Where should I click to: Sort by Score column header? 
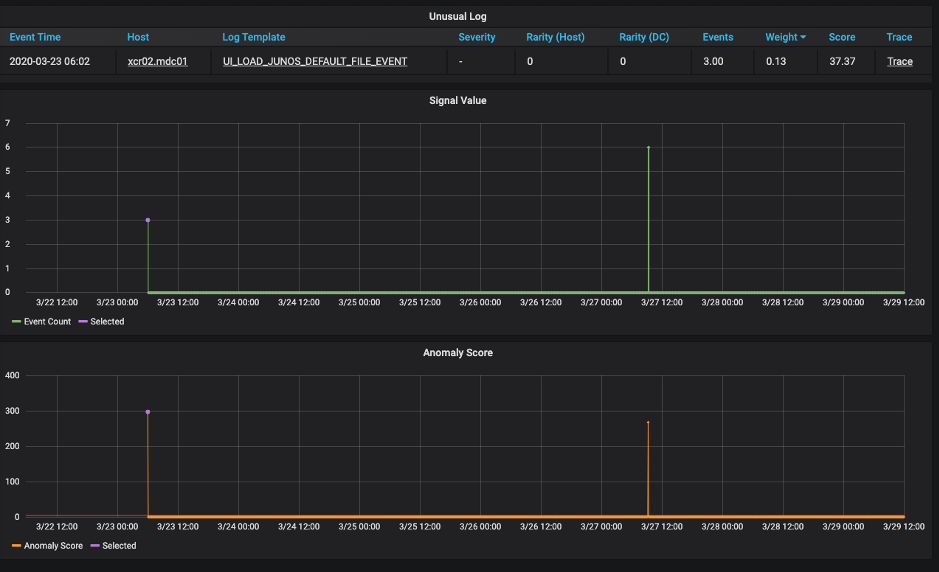coord(841,37)
